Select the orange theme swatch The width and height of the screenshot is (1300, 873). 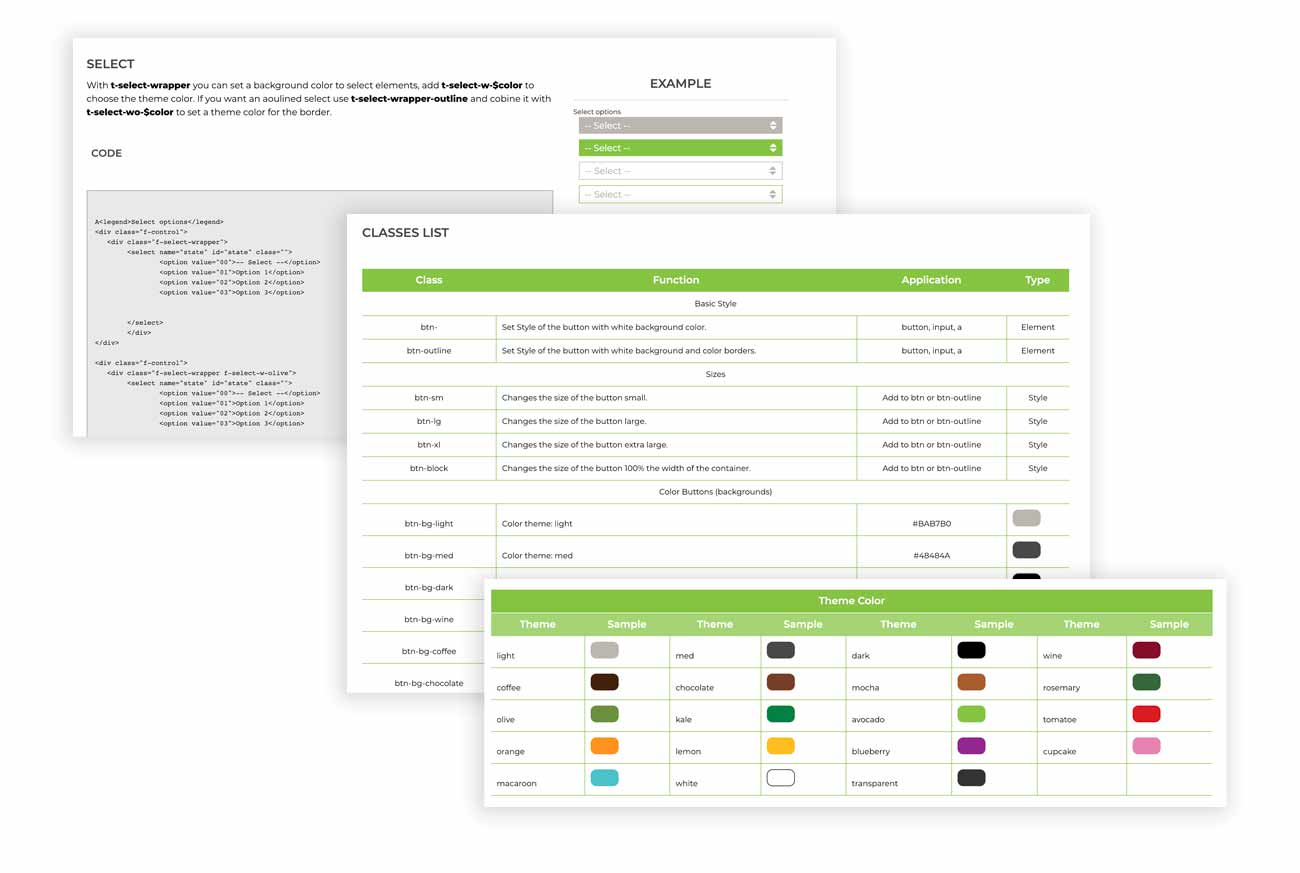(604, 746)
